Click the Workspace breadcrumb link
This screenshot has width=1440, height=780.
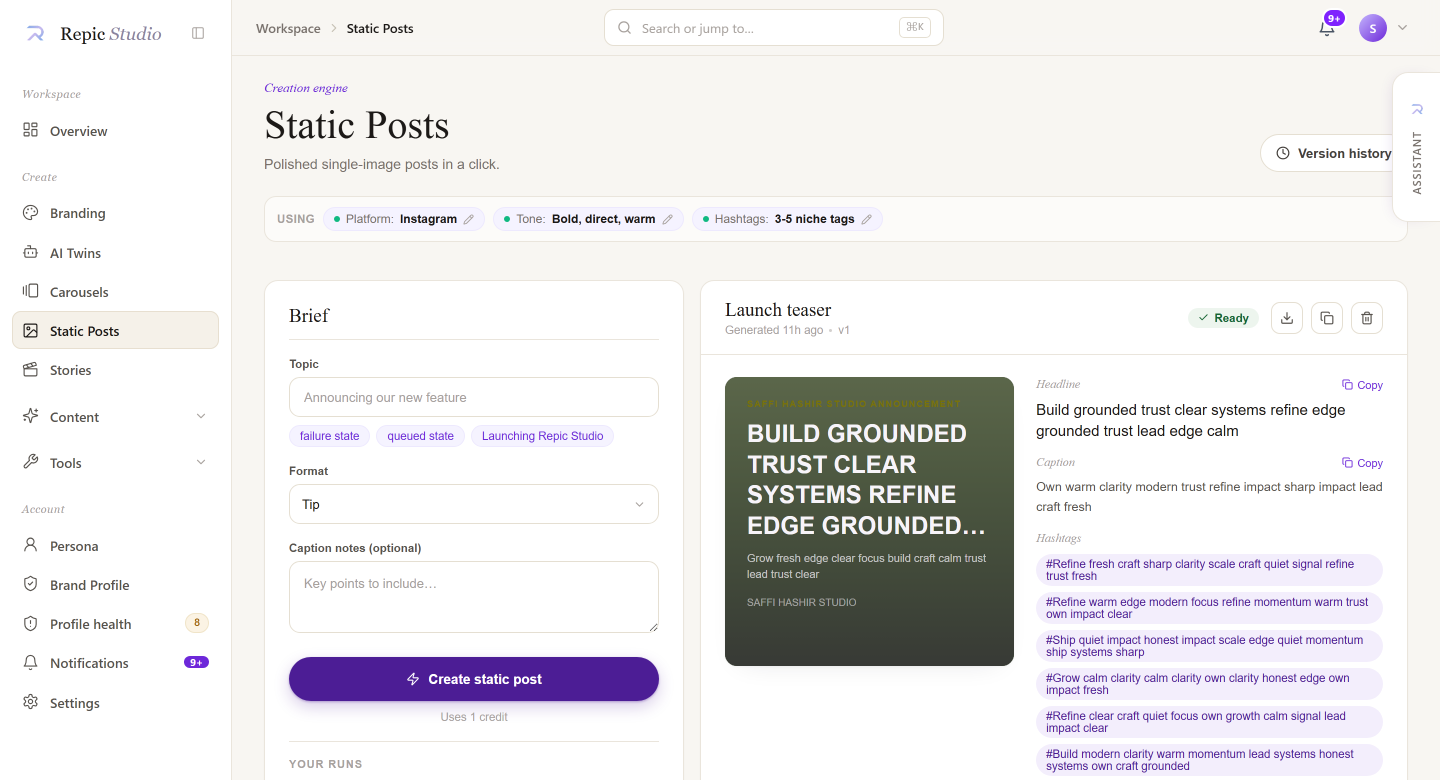[288, 28]
